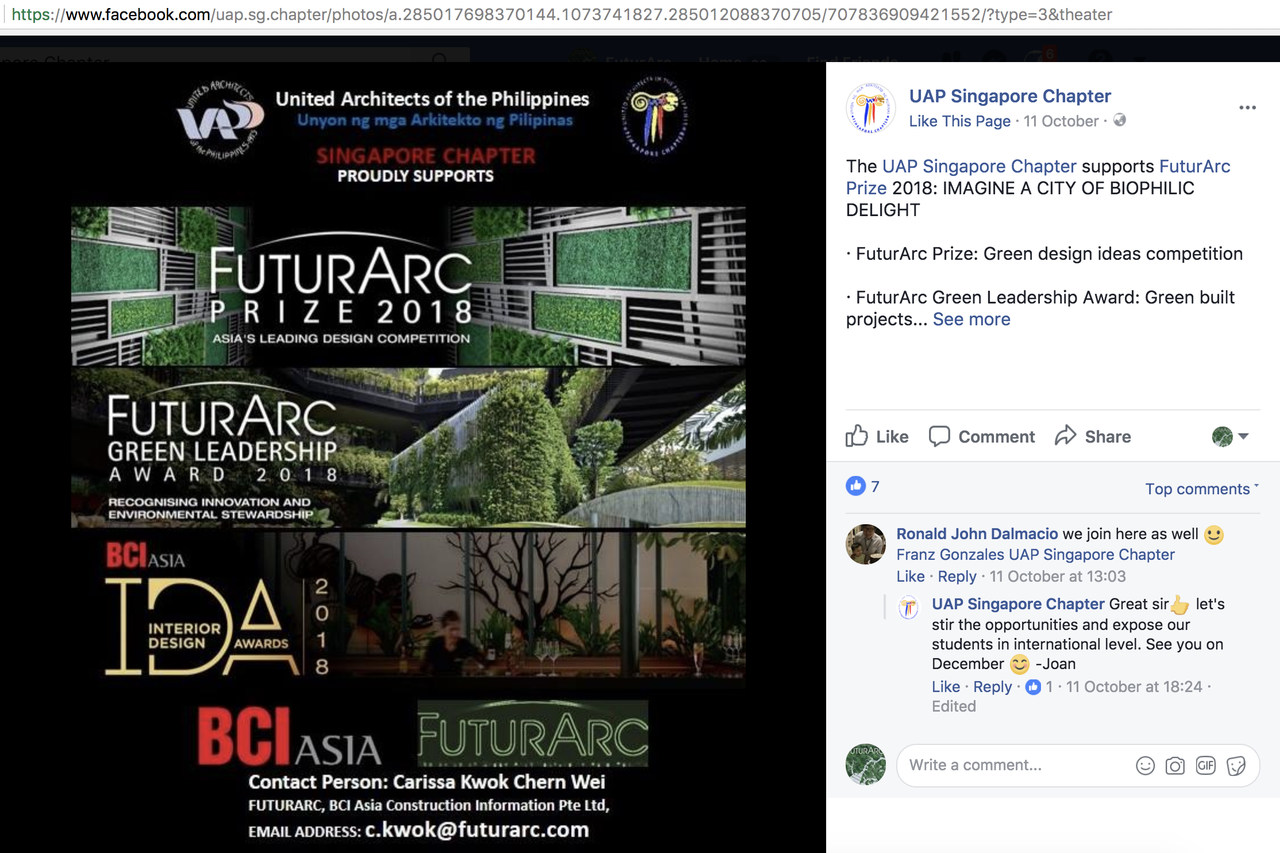
Task: Open the FuturArc Prize link in the post
Action: point(1038,177)
